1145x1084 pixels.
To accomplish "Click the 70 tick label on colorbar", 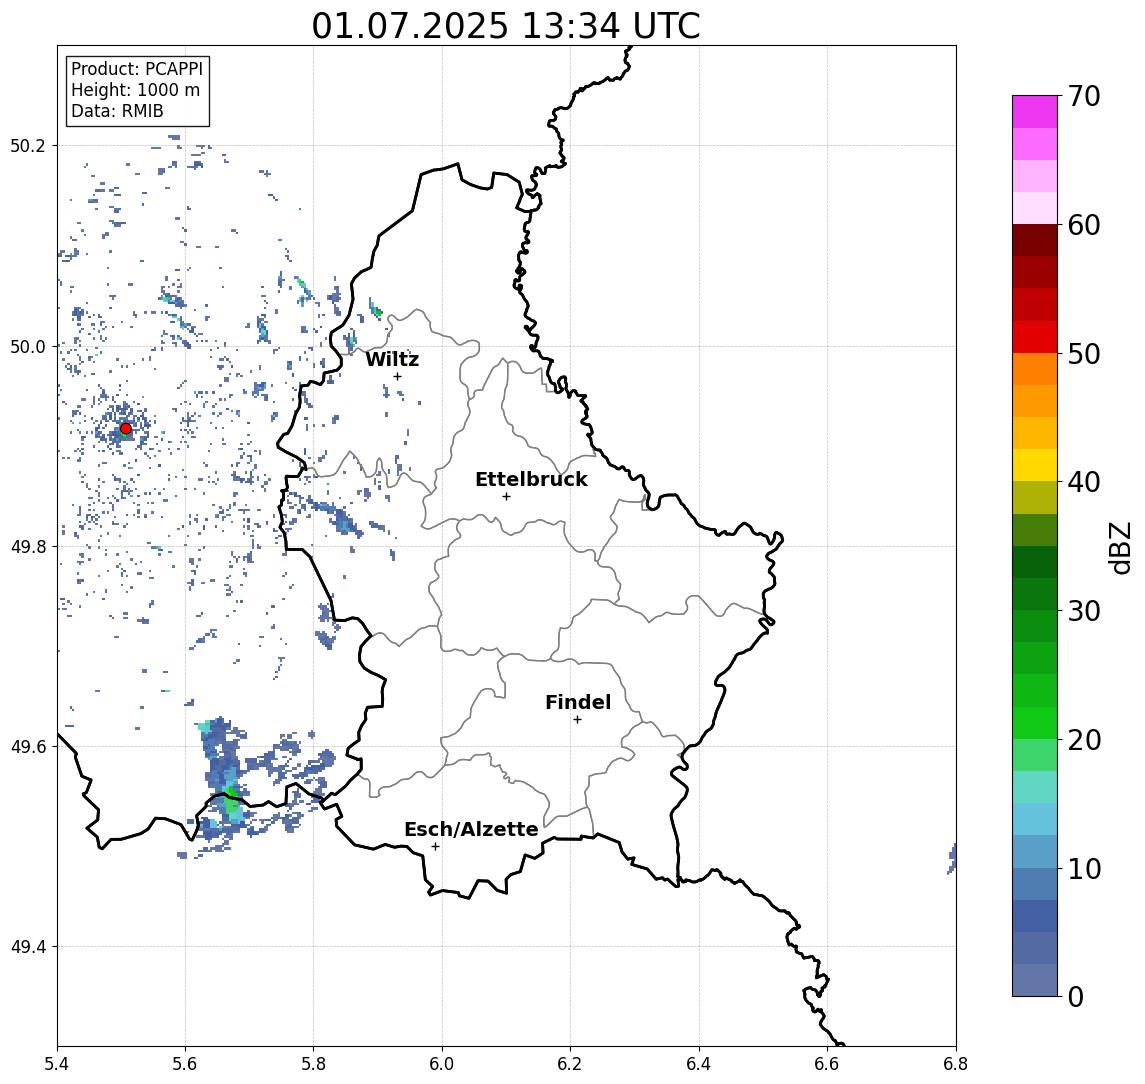I will 1084,96.
